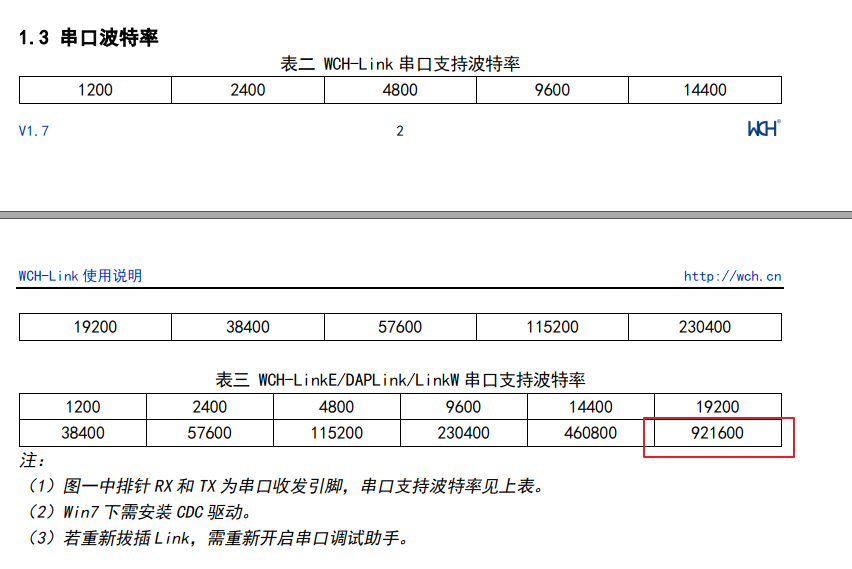852x569 pixels.
Task: Click note (1) about RX and TX pins
Action: [x=283, y=487]
